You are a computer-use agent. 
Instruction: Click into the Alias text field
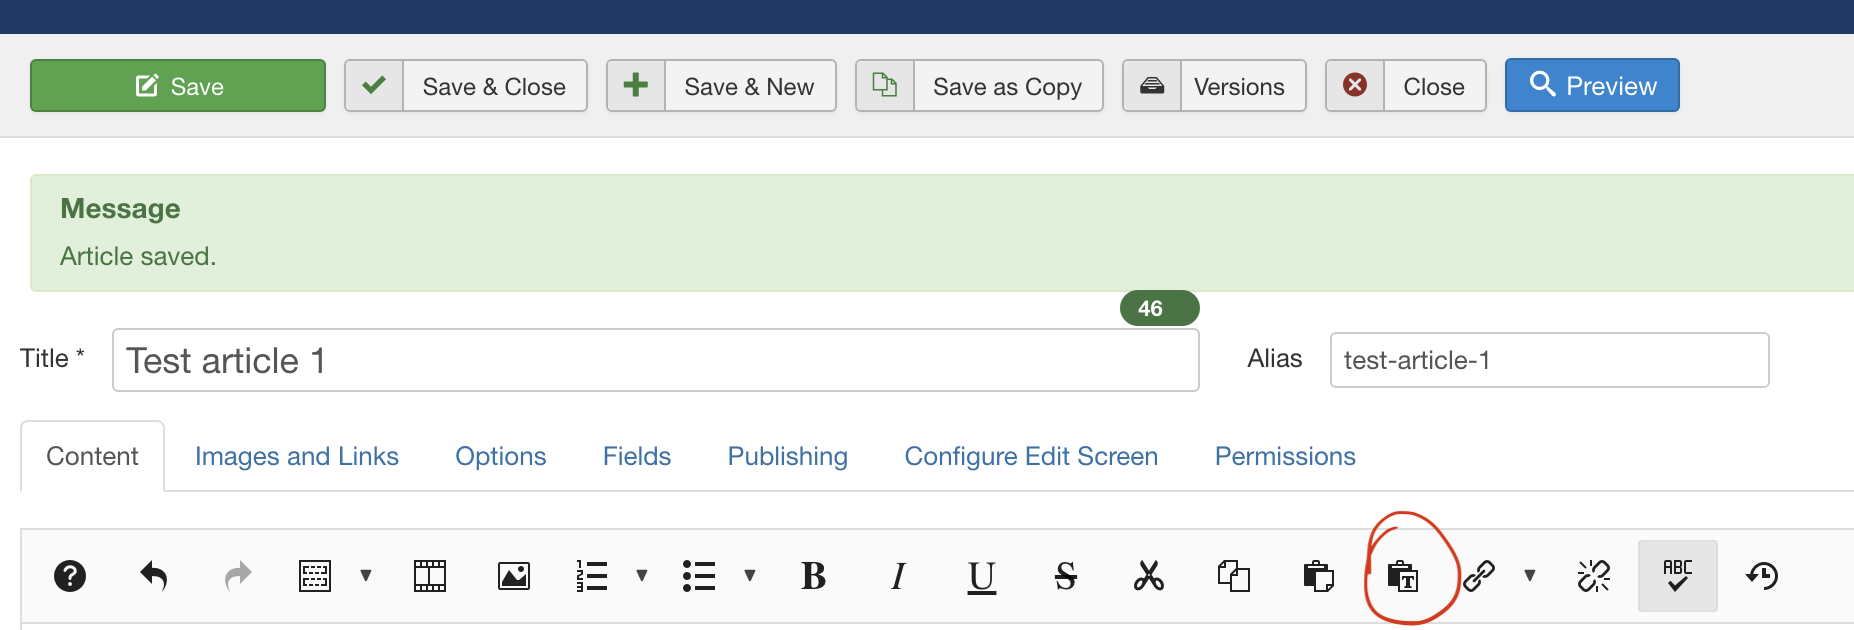(x=1548, y=360)
